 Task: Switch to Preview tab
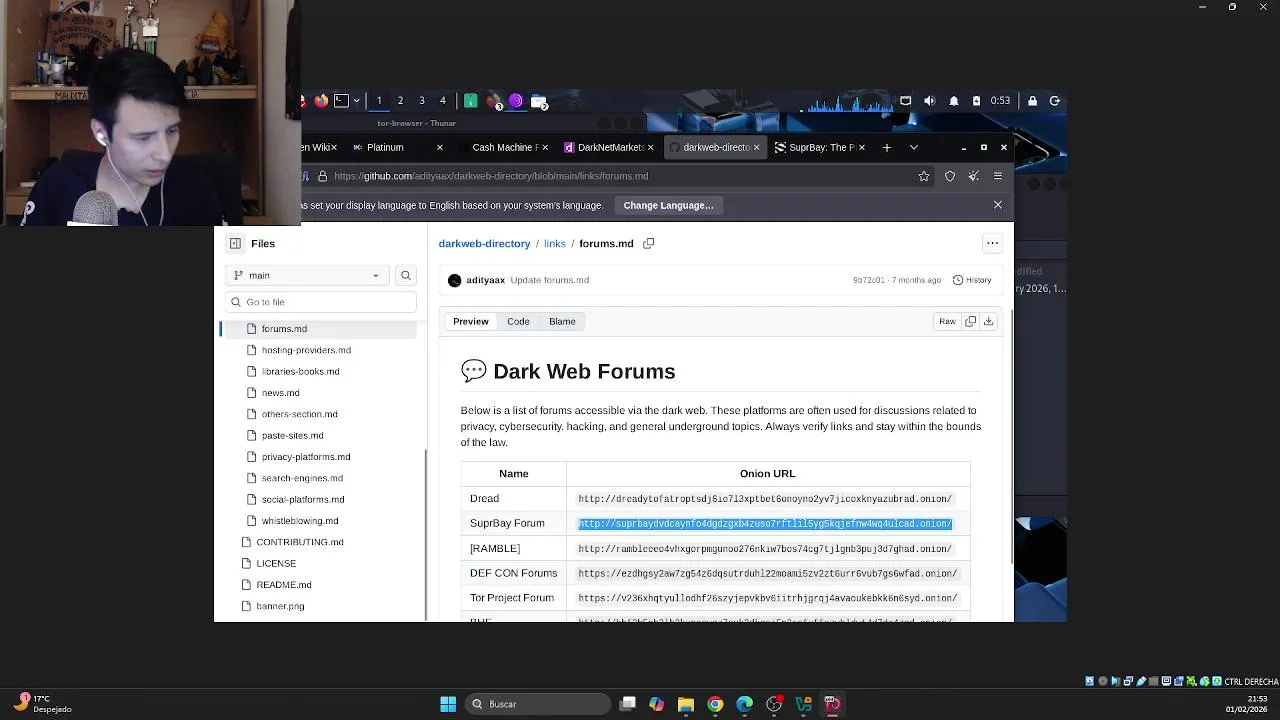click(470, 321)
